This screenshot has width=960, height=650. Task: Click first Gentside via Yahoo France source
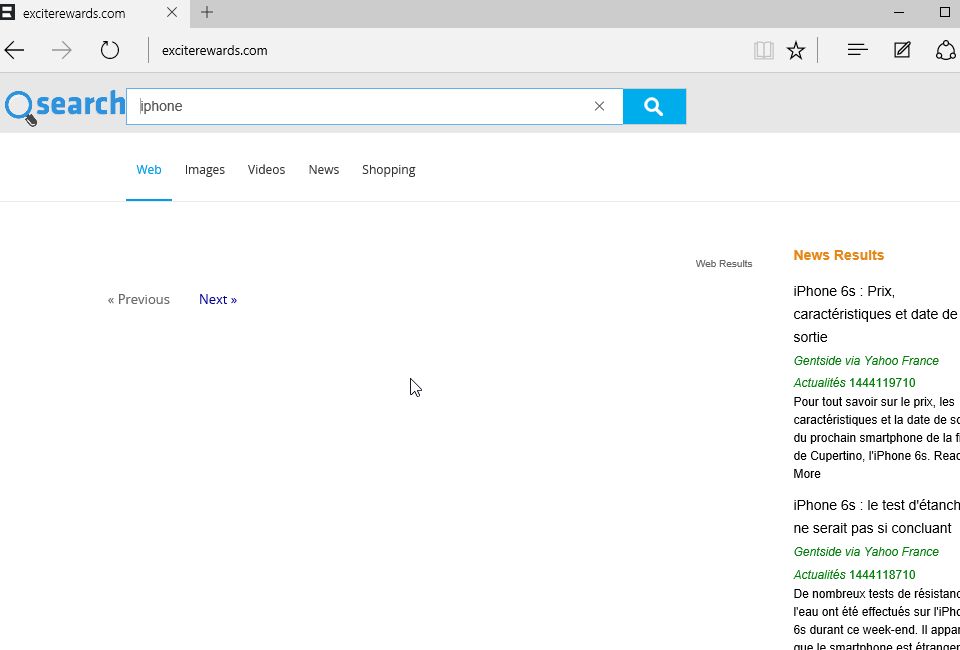click(x=866, y=361)
